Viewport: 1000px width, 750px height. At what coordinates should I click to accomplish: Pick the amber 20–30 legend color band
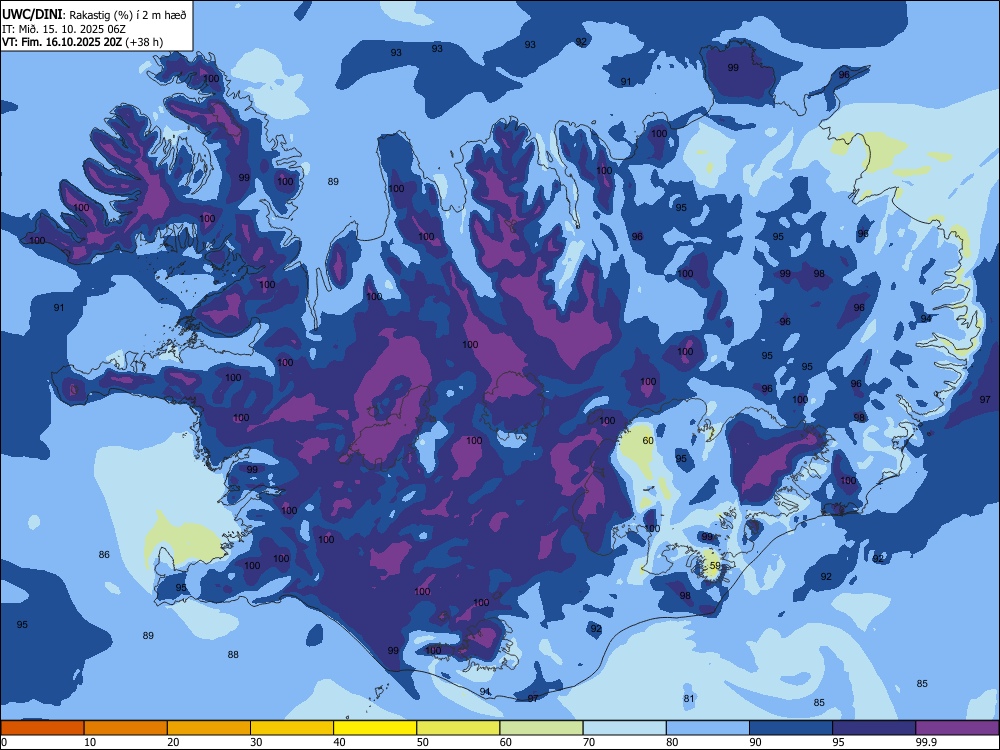[209, 728]
